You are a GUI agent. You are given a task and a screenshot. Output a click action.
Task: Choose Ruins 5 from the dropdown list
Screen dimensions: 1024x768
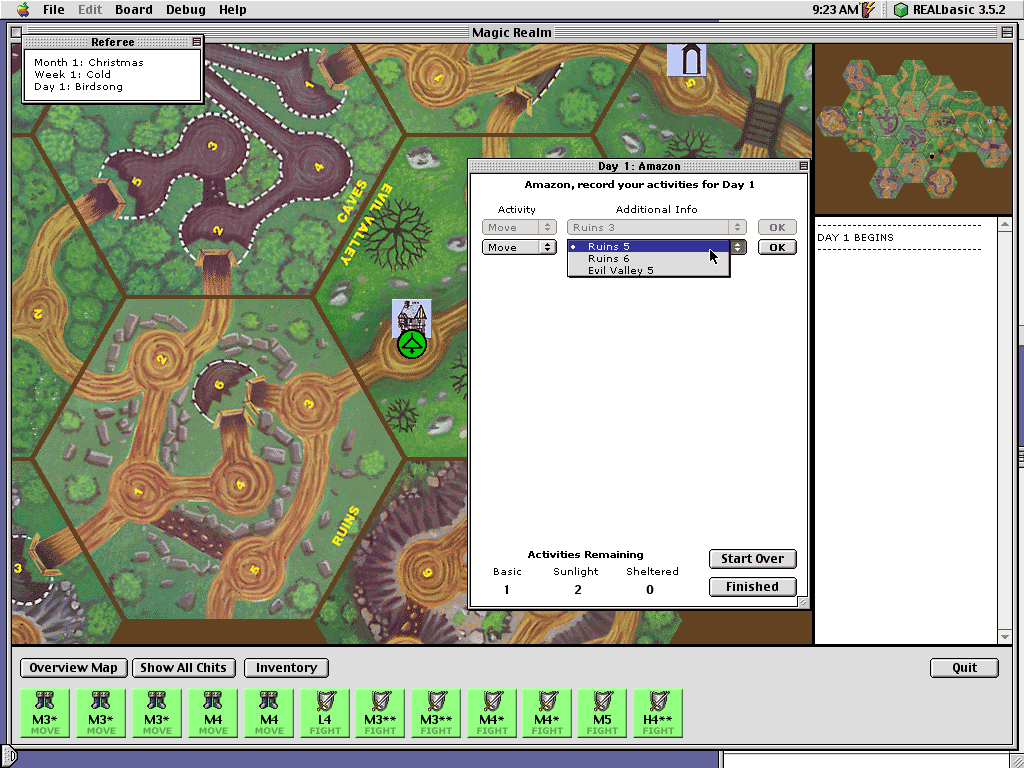(648, 246)
